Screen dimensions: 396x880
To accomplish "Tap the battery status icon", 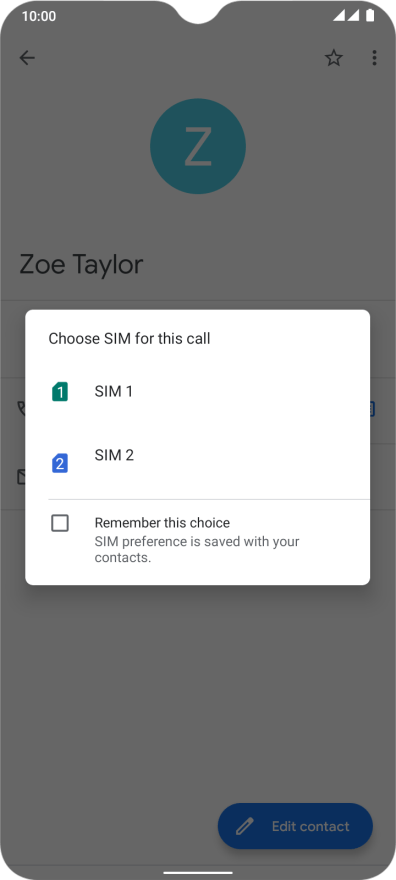I will pos(370,16).
